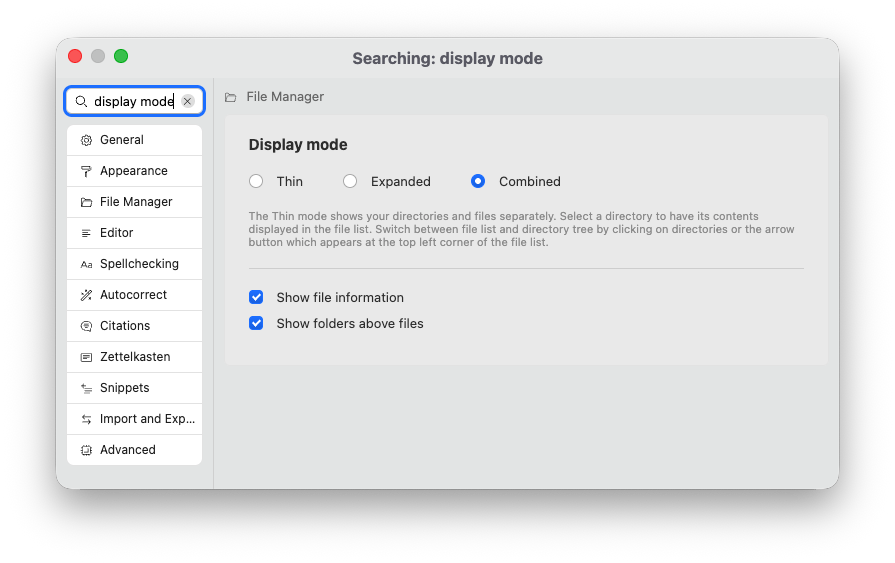895x563 pixels.
Task: Select the Autocorrect preferences tab
Action: pyautogui.click(x=134, y=295)
